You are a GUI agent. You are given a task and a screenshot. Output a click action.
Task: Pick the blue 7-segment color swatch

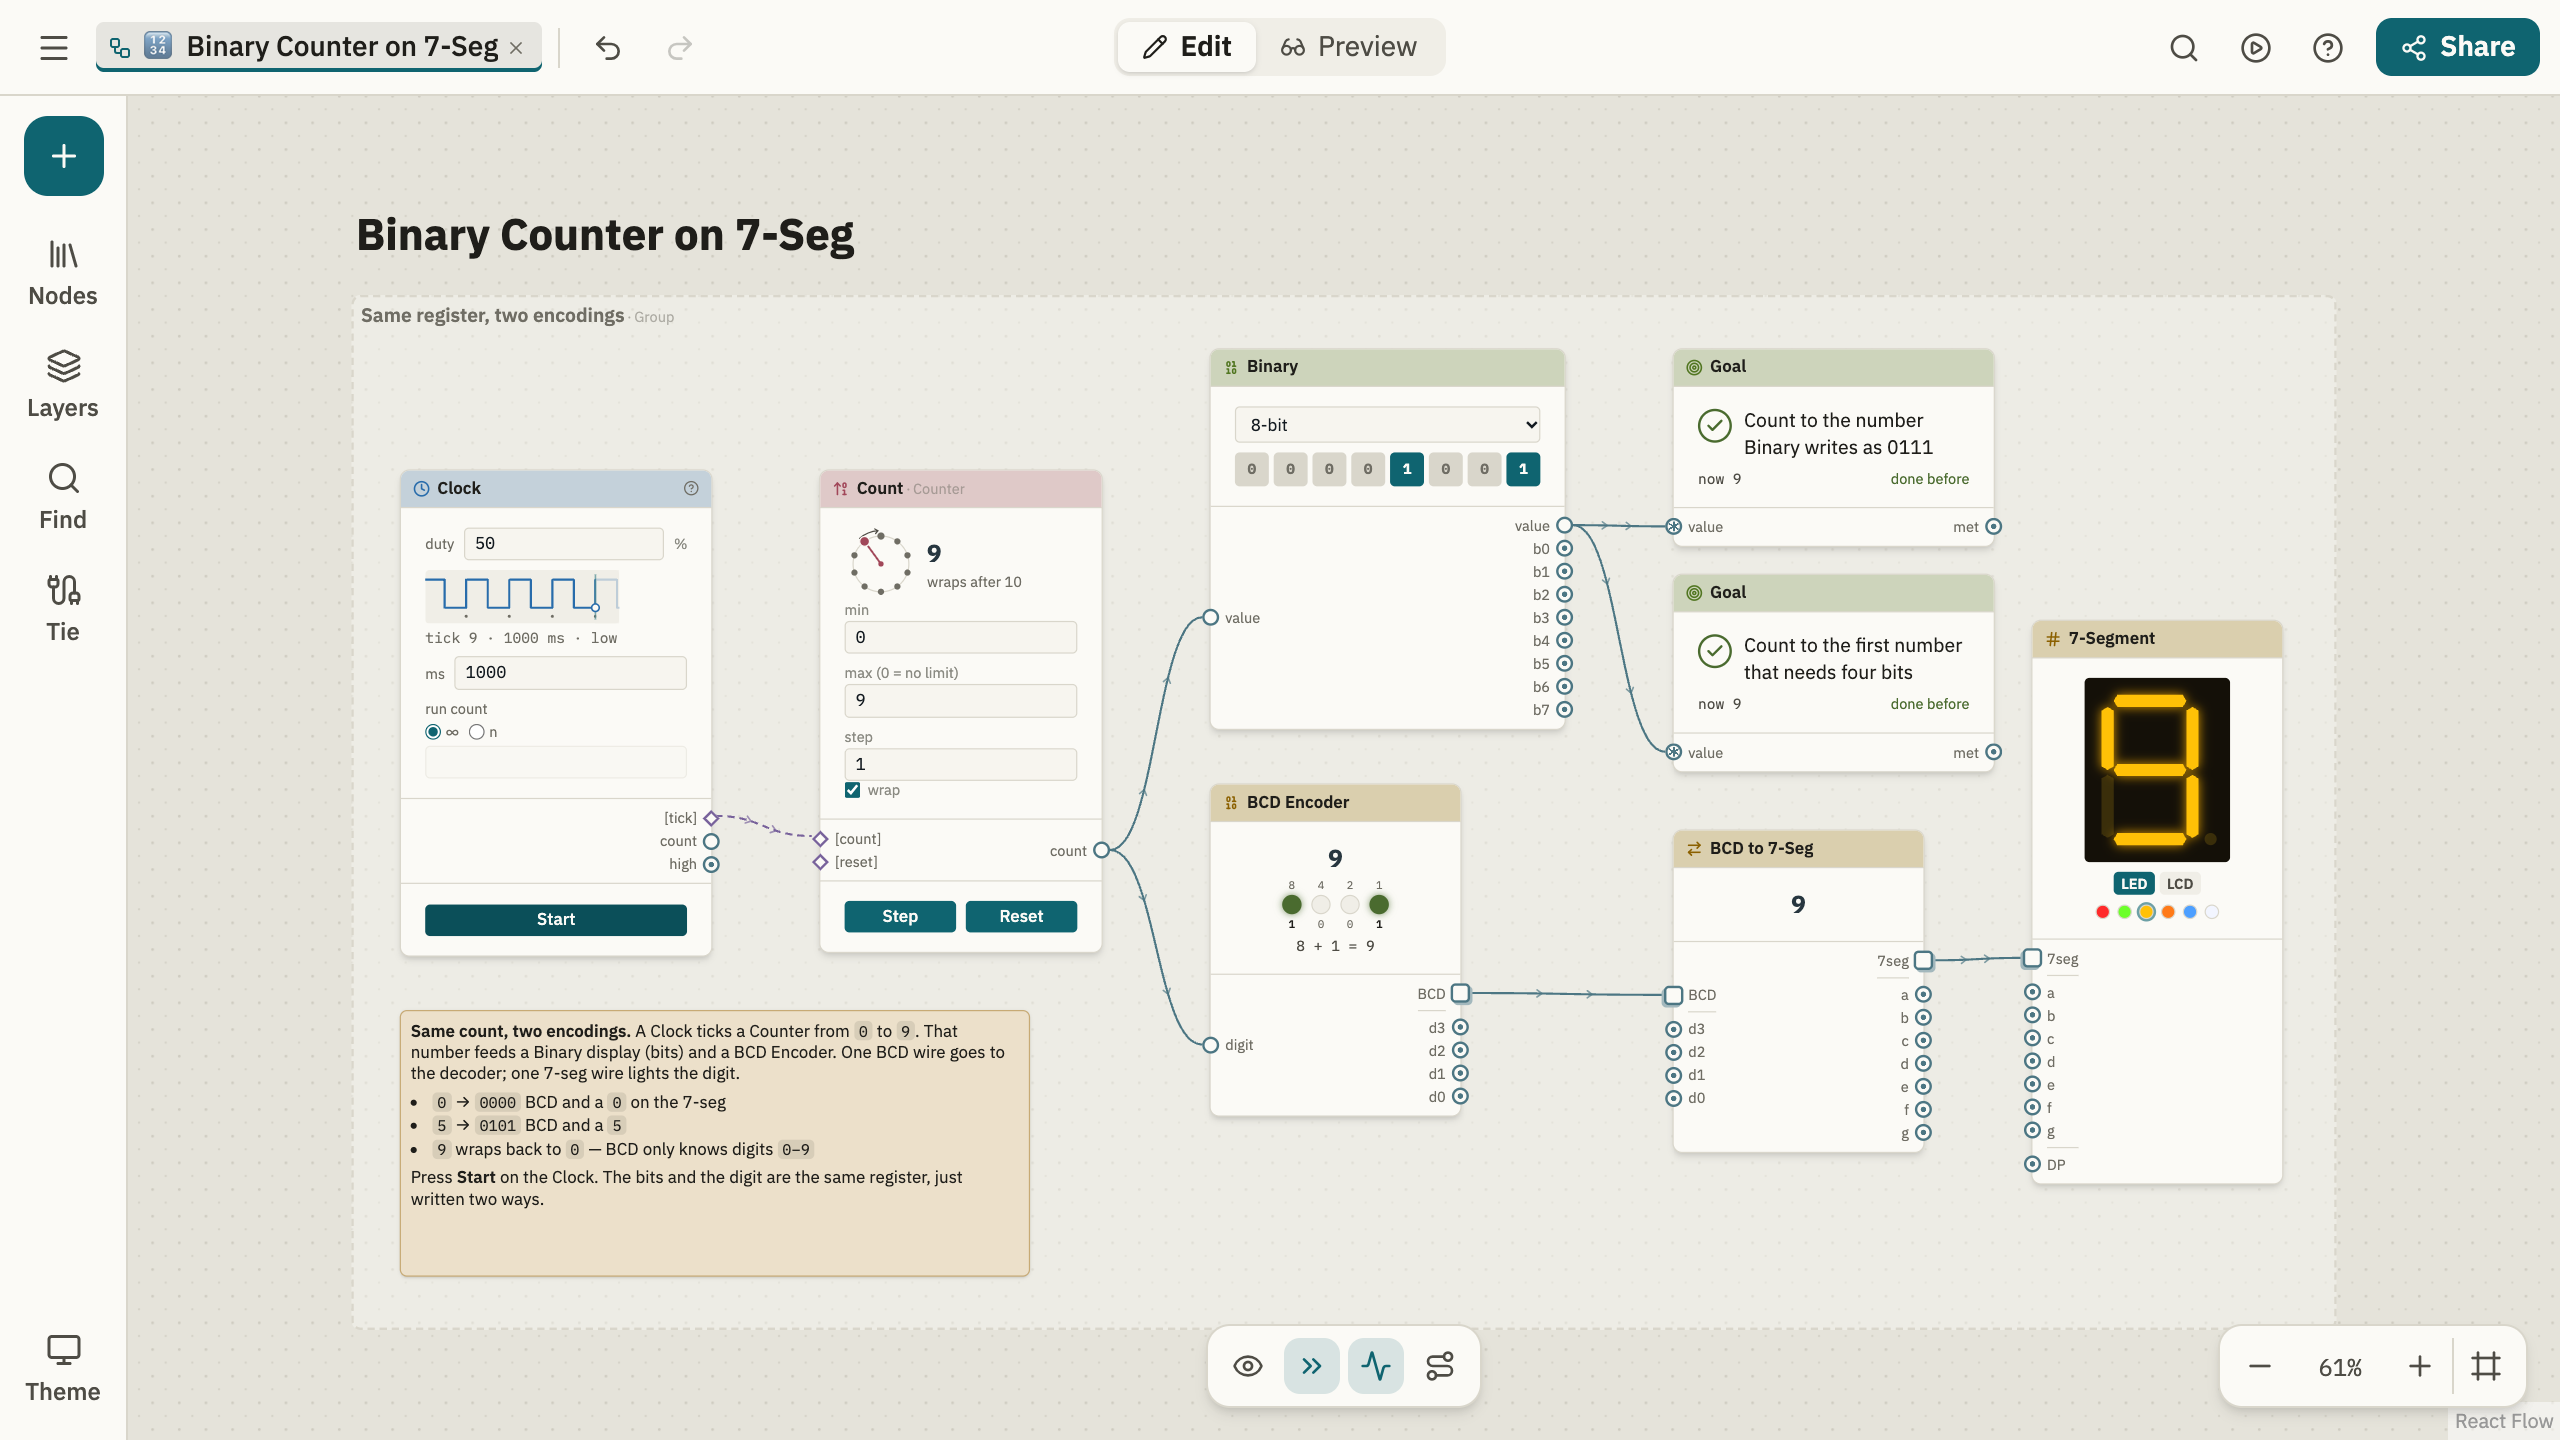(x=2190, y=912)
